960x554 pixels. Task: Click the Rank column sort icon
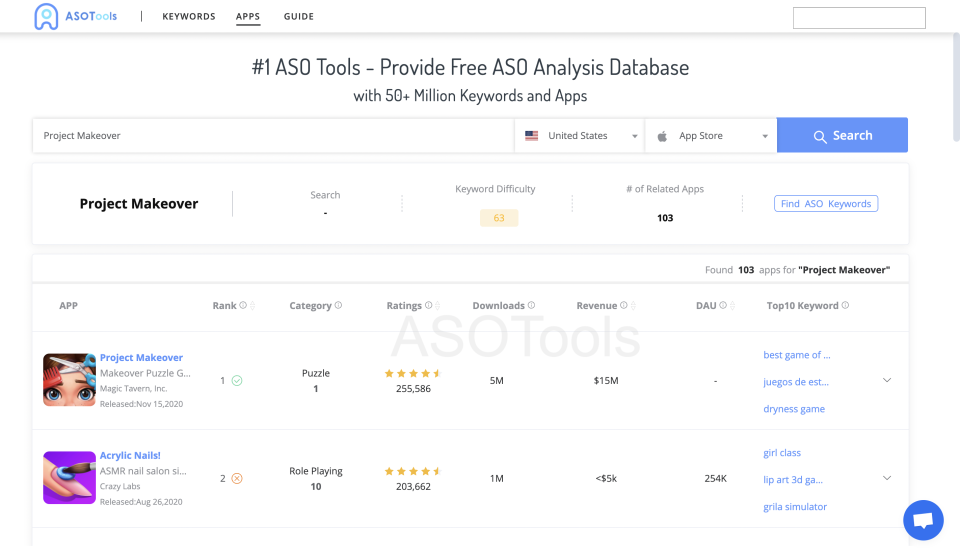[x=253, y=306]
